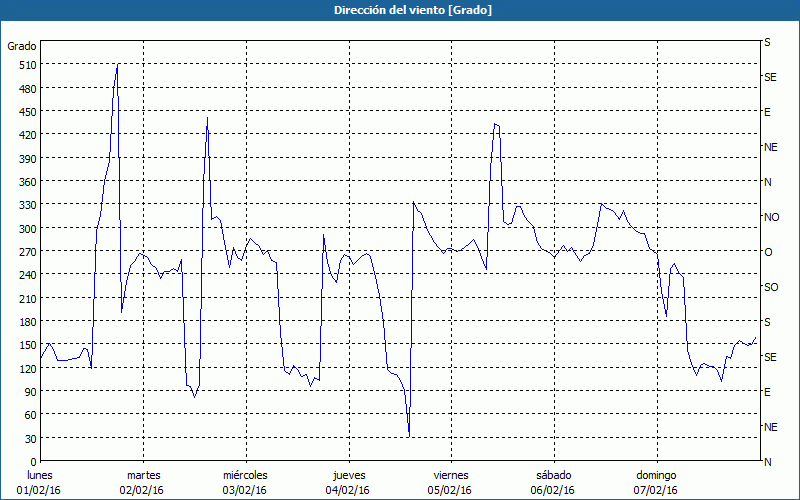Click the 'lunes 01/02/16' date label
The image size is (800, 500).
pyautogui.click(x=40, y=482)
